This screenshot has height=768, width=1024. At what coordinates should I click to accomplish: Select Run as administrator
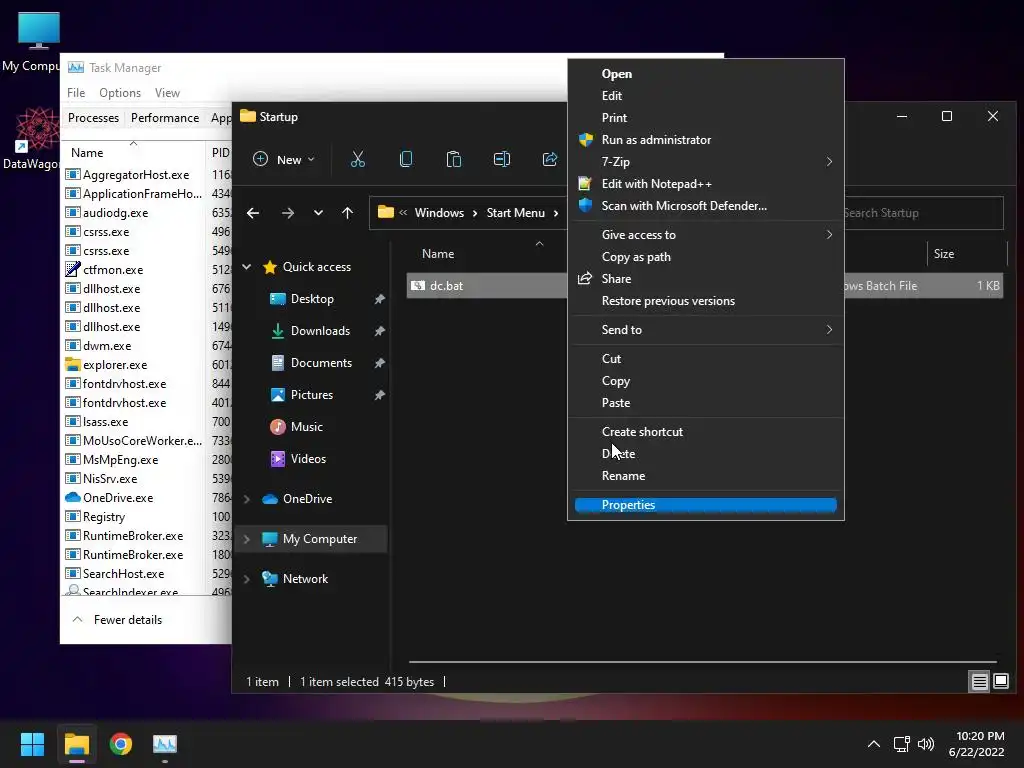click(705, 140)
